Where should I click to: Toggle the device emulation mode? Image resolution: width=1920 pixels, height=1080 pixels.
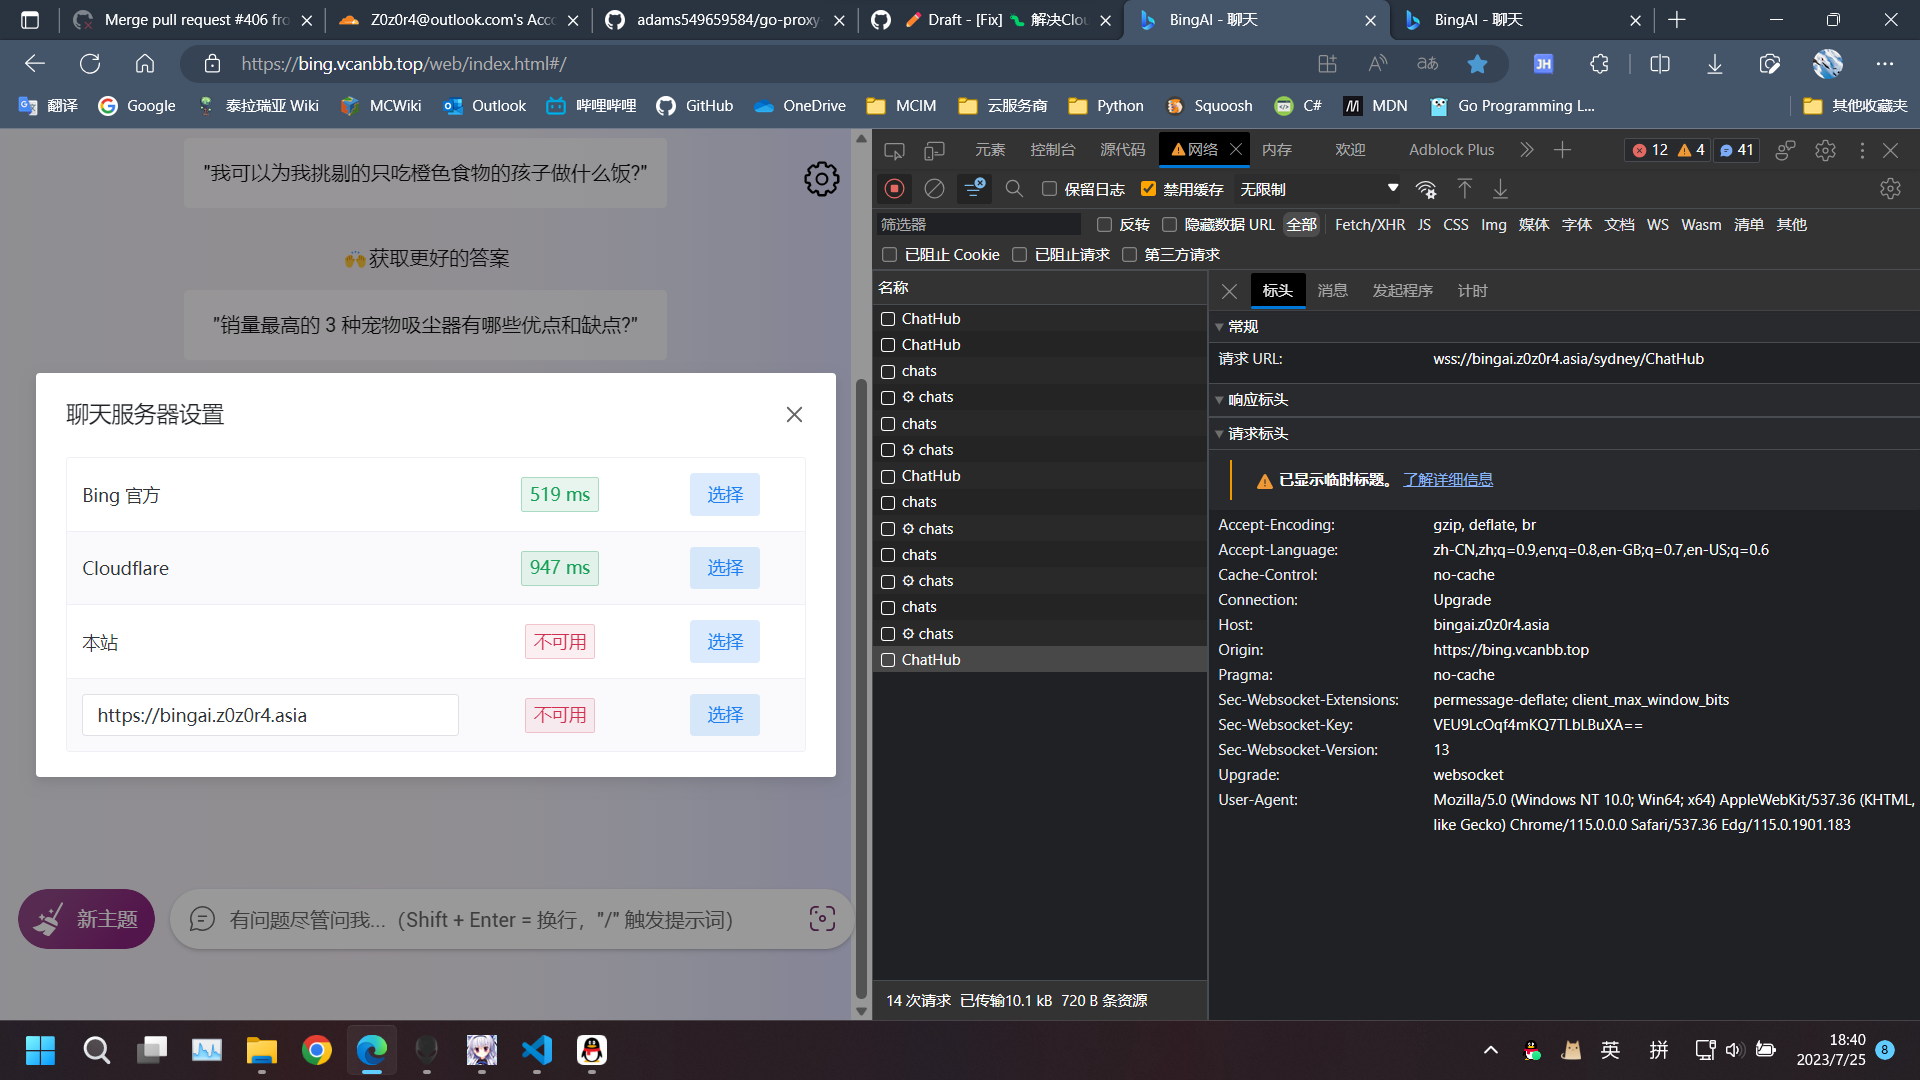click(x=934, y=150)
